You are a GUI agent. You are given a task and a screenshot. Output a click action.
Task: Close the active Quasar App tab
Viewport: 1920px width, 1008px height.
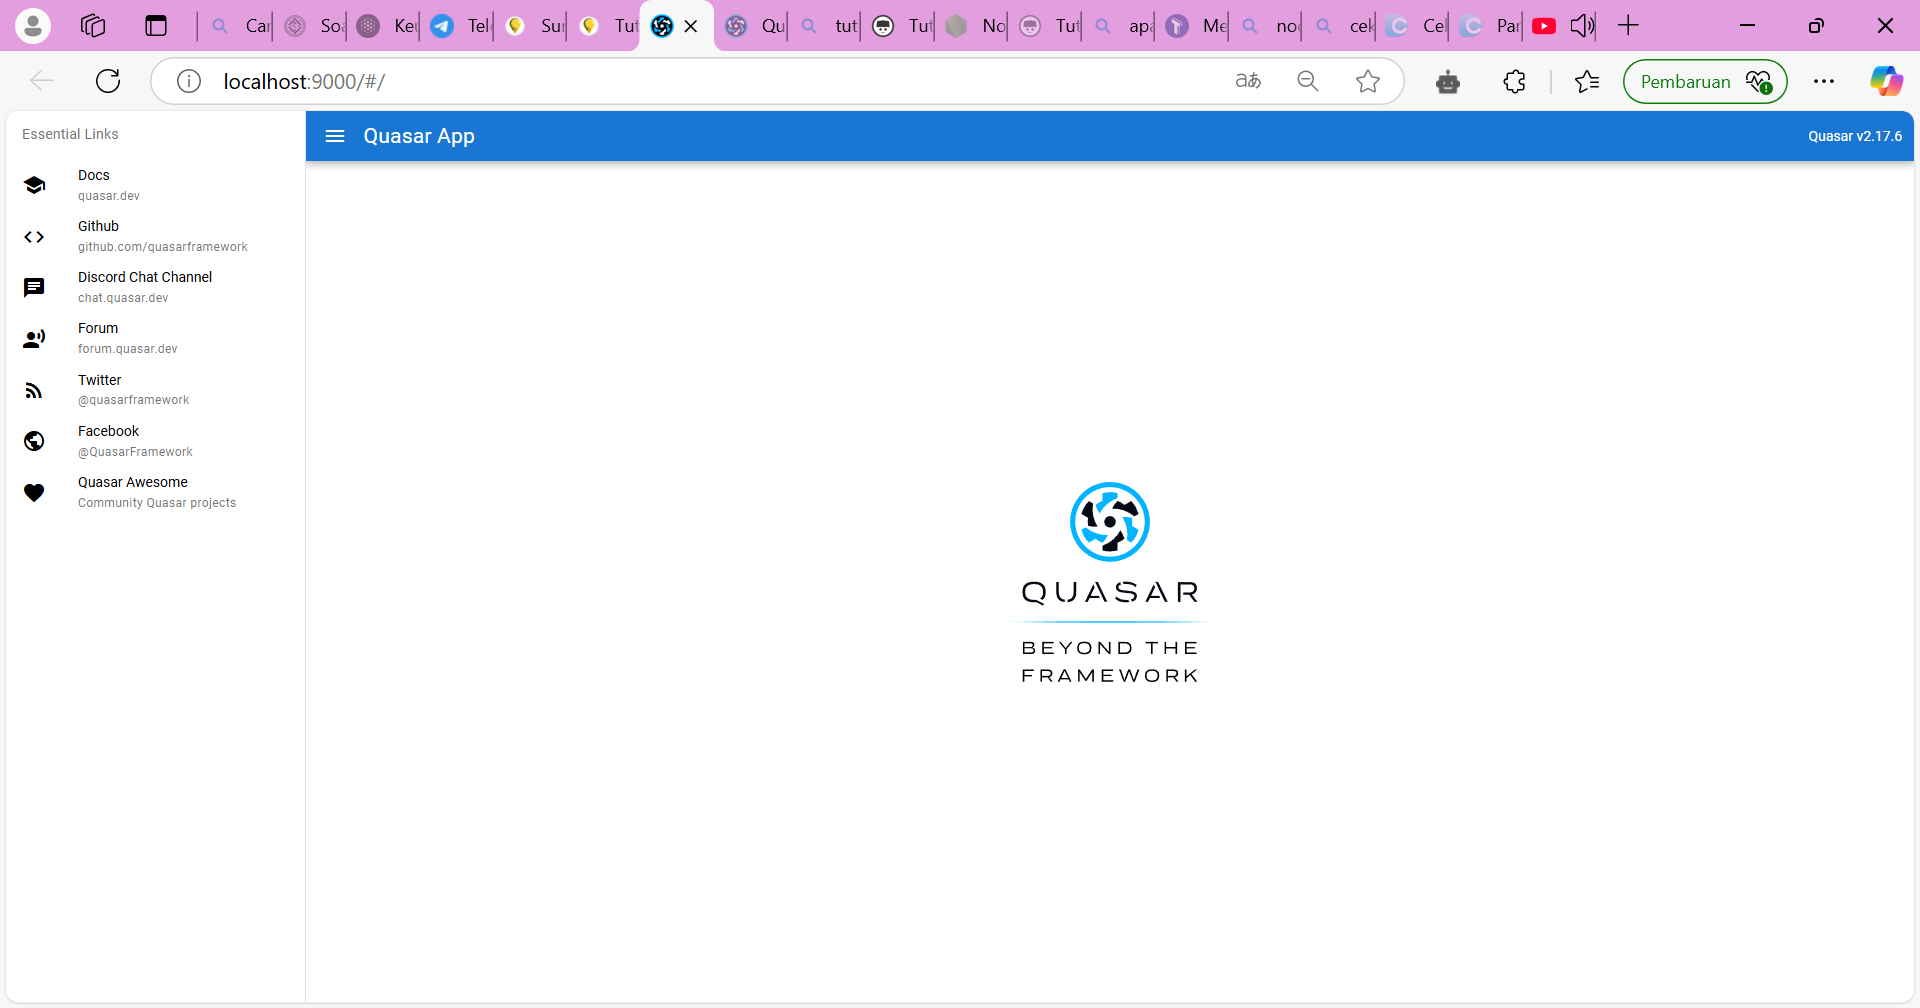[691, 26]
